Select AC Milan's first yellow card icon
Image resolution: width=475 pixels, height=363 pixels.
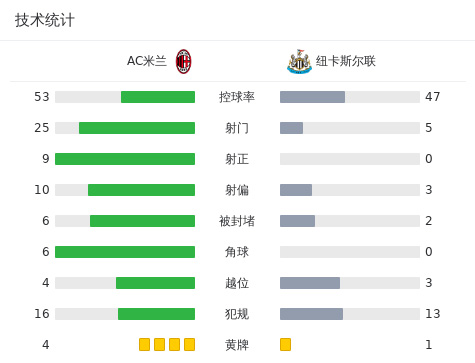(144, 345)
